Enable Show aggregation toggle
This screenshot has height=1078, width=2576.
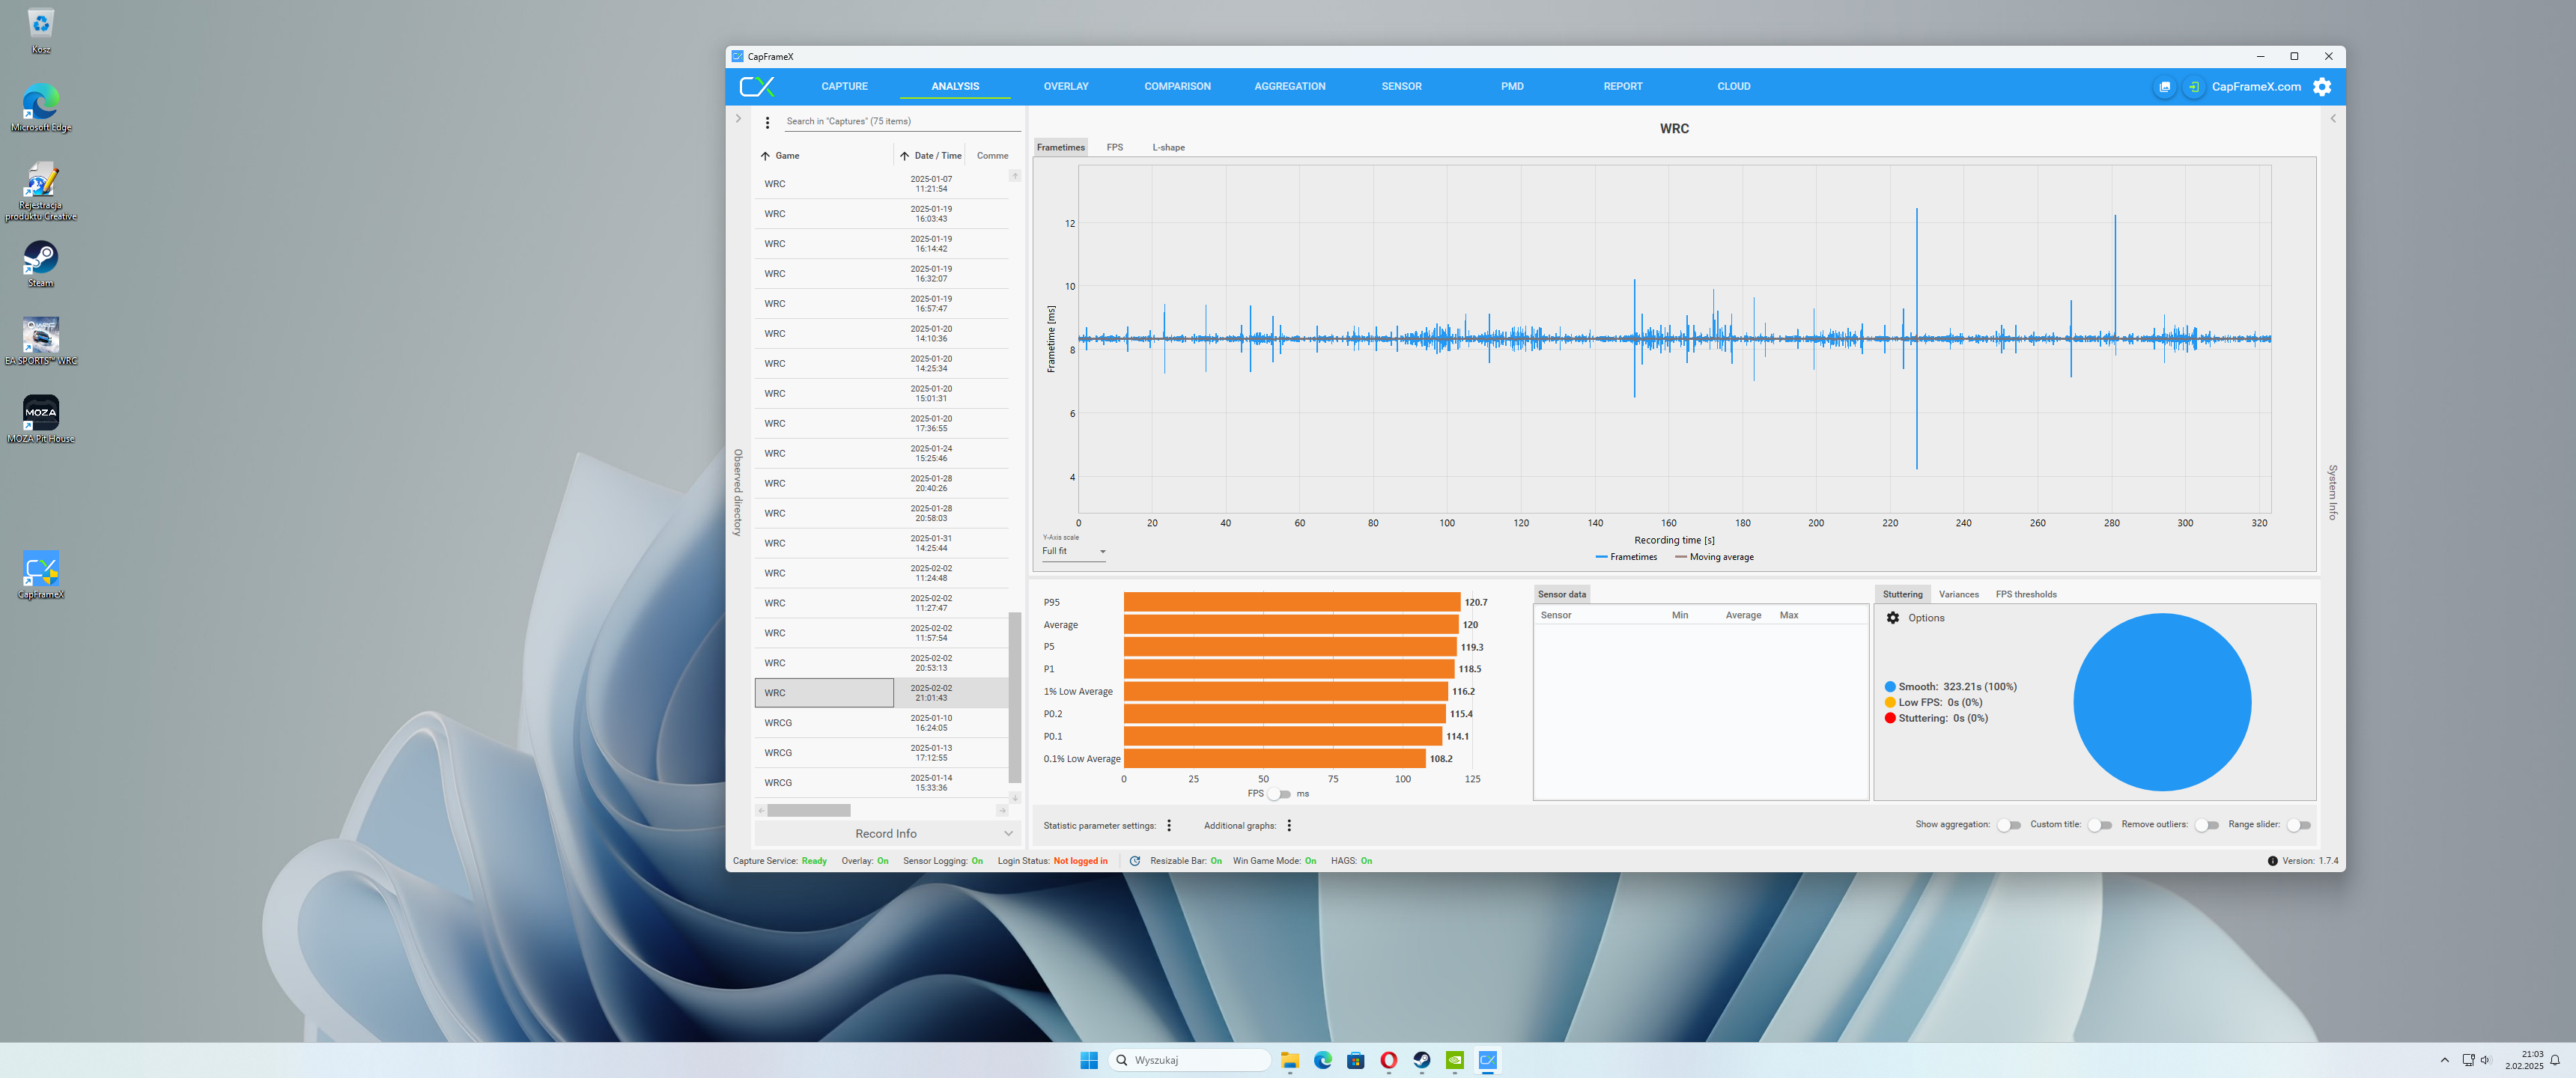pos(2009,825)
